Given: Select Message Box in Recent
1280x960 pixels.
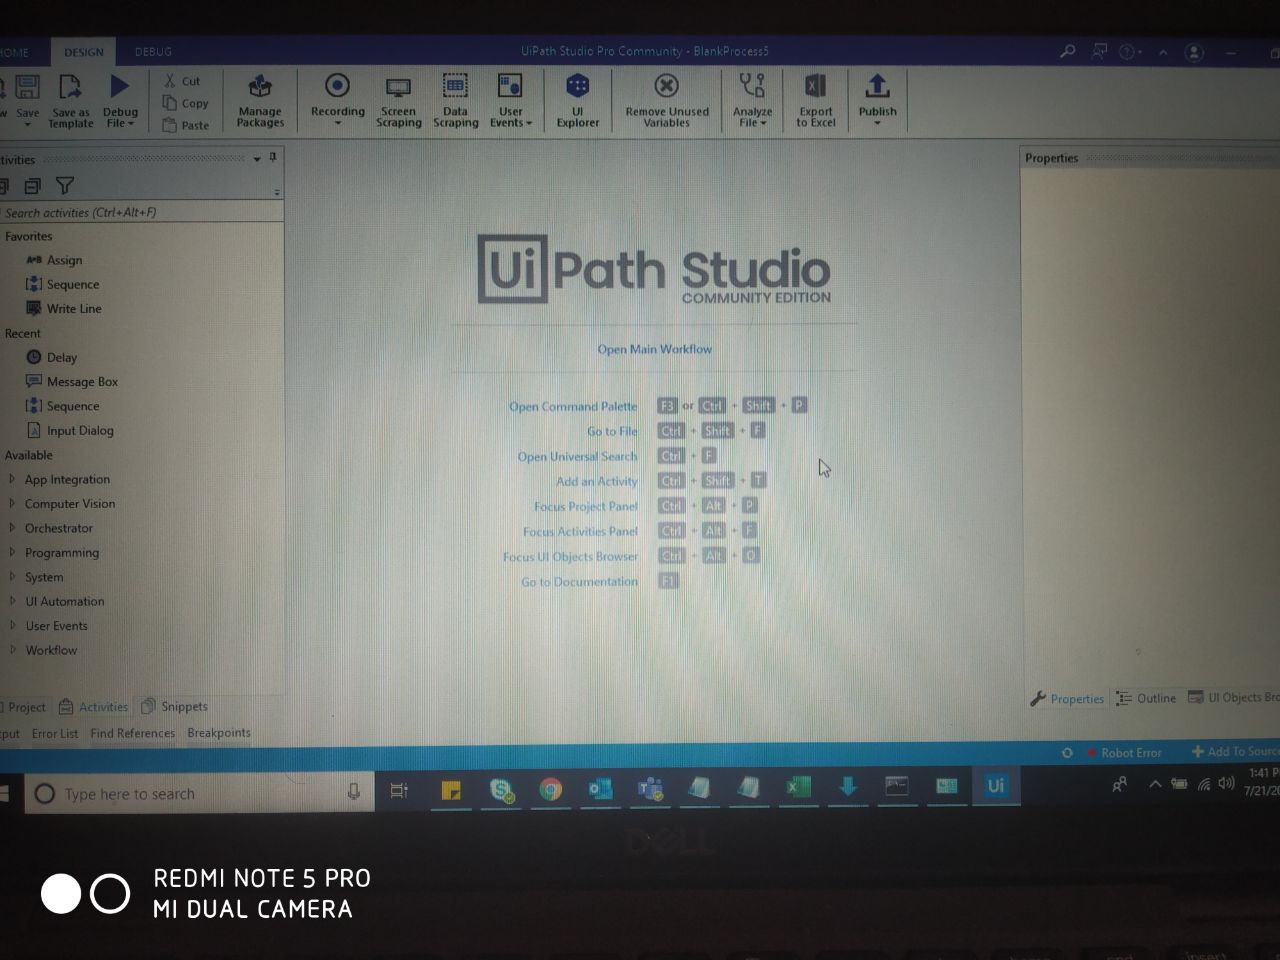Looking at the screenshot, I should [72, 381].
